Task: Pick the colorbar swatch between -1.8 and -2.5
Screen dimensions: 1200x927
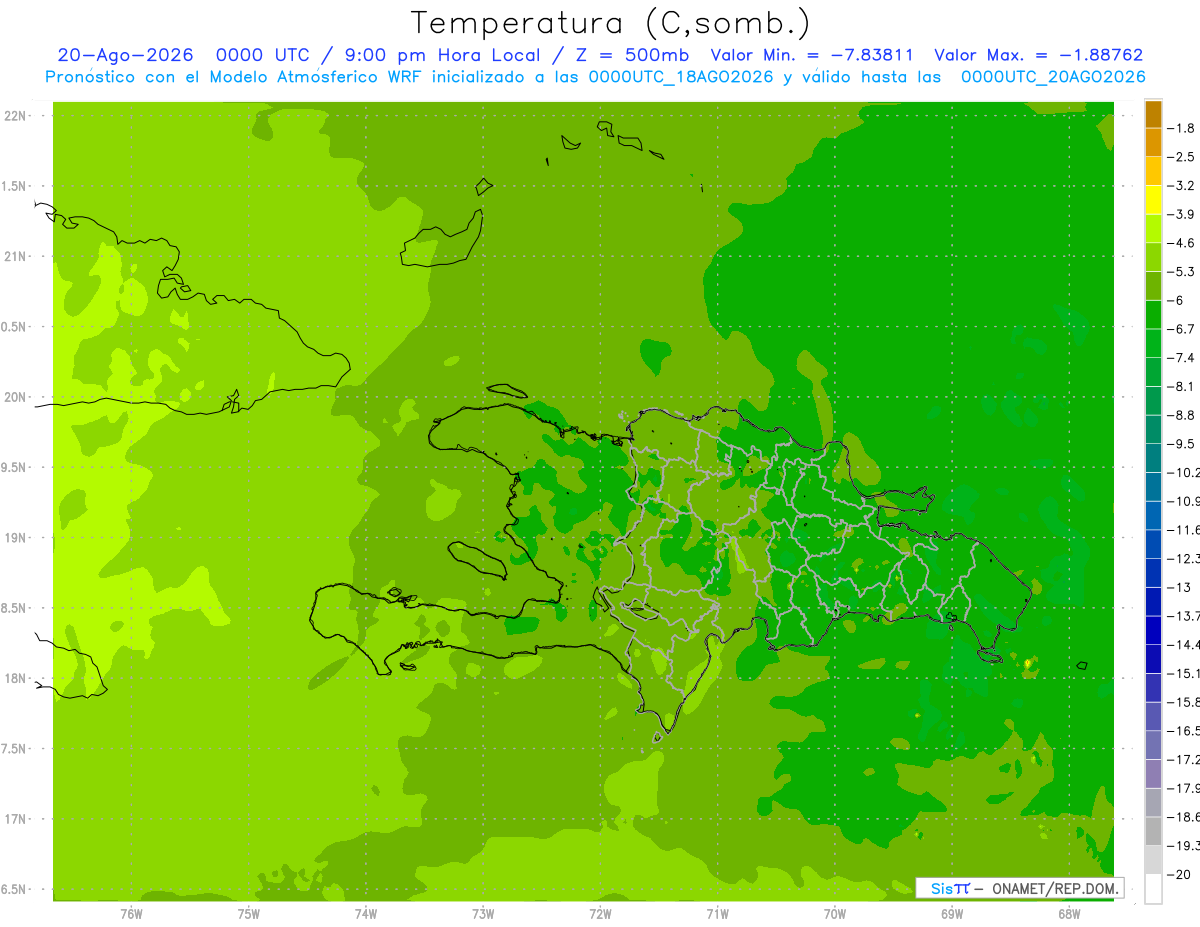Action: pyautogui.click(x=1153, y=143)
